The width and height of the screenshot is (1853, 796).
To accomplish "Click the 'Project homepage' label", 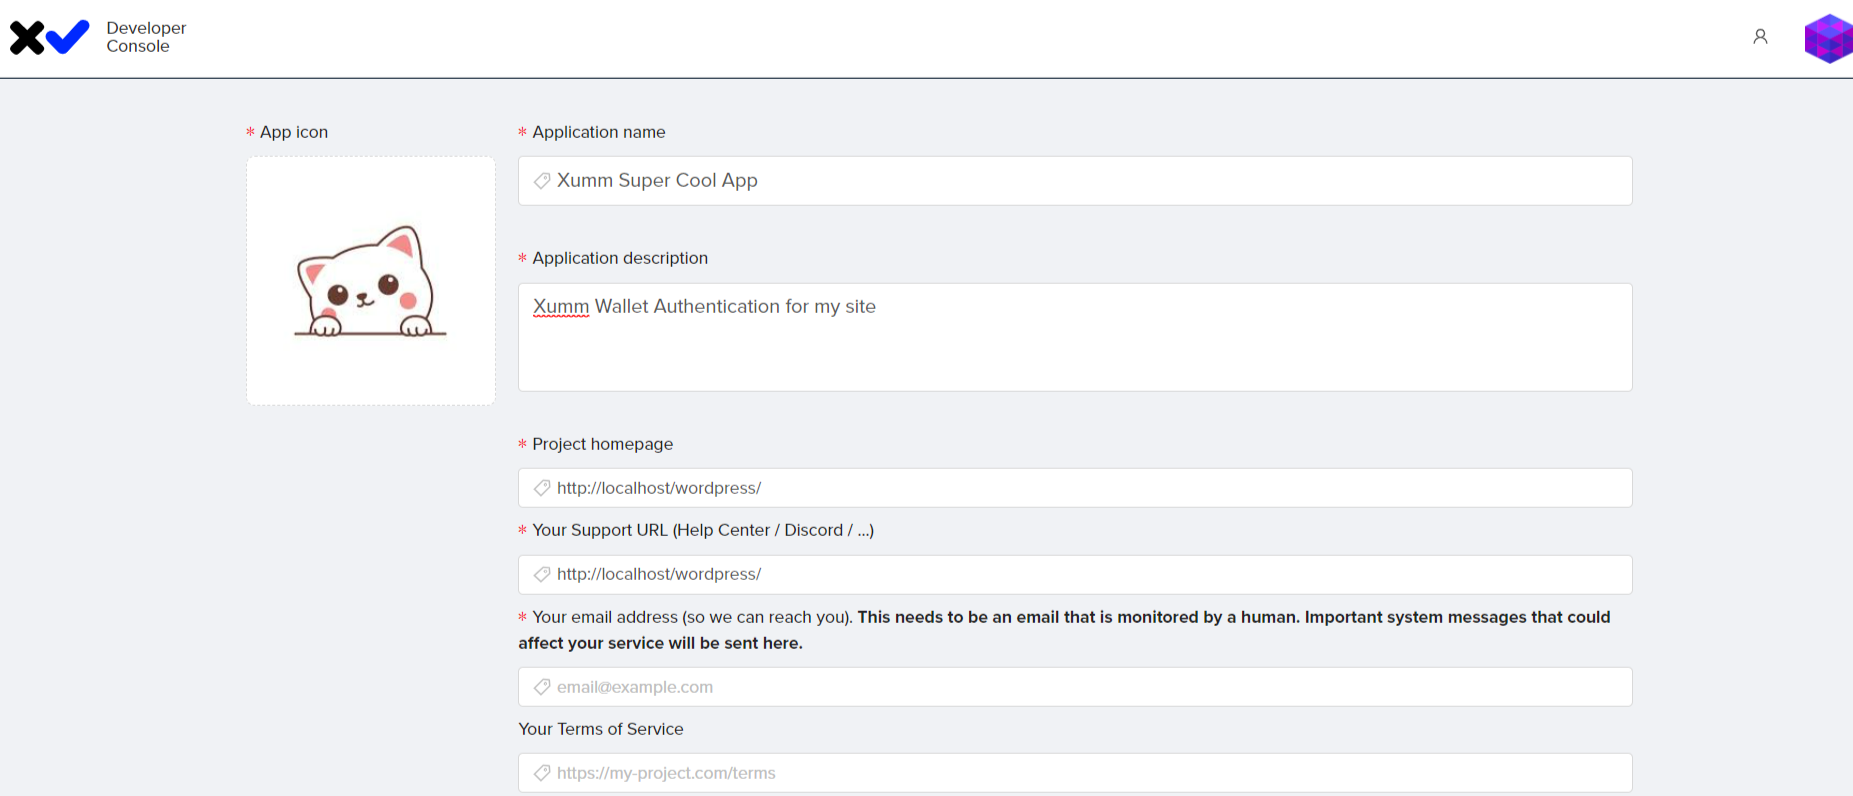I will pyautogui.click(x=603, y=444).
